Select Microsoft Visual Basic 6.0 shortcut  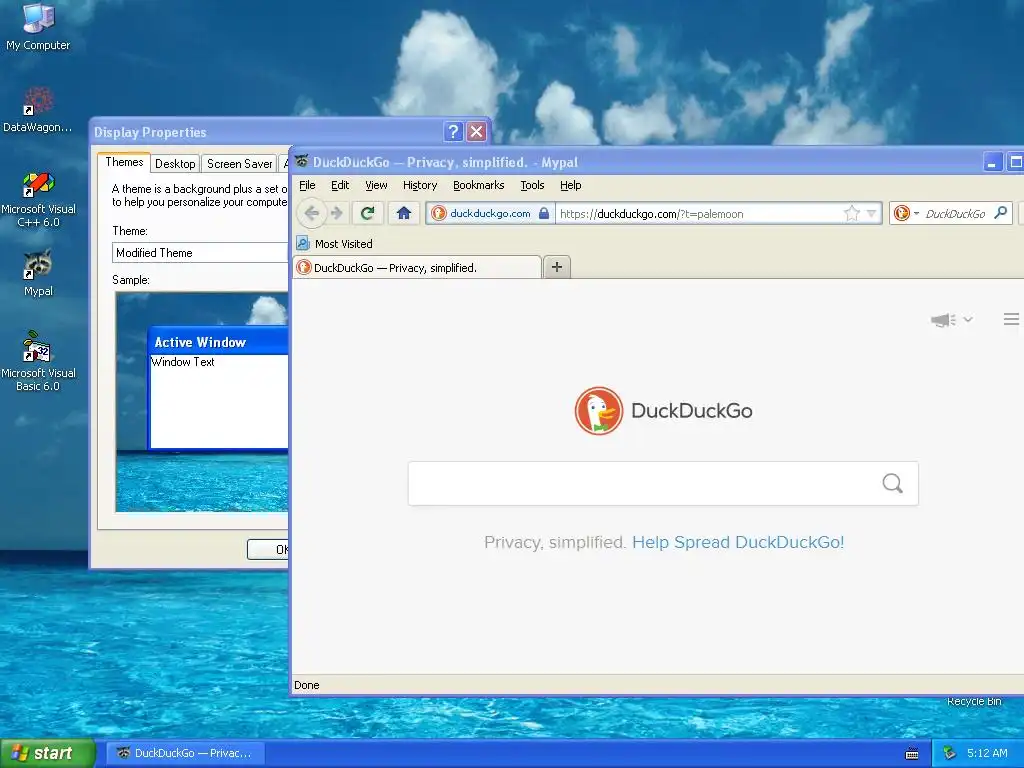[38, 361]
